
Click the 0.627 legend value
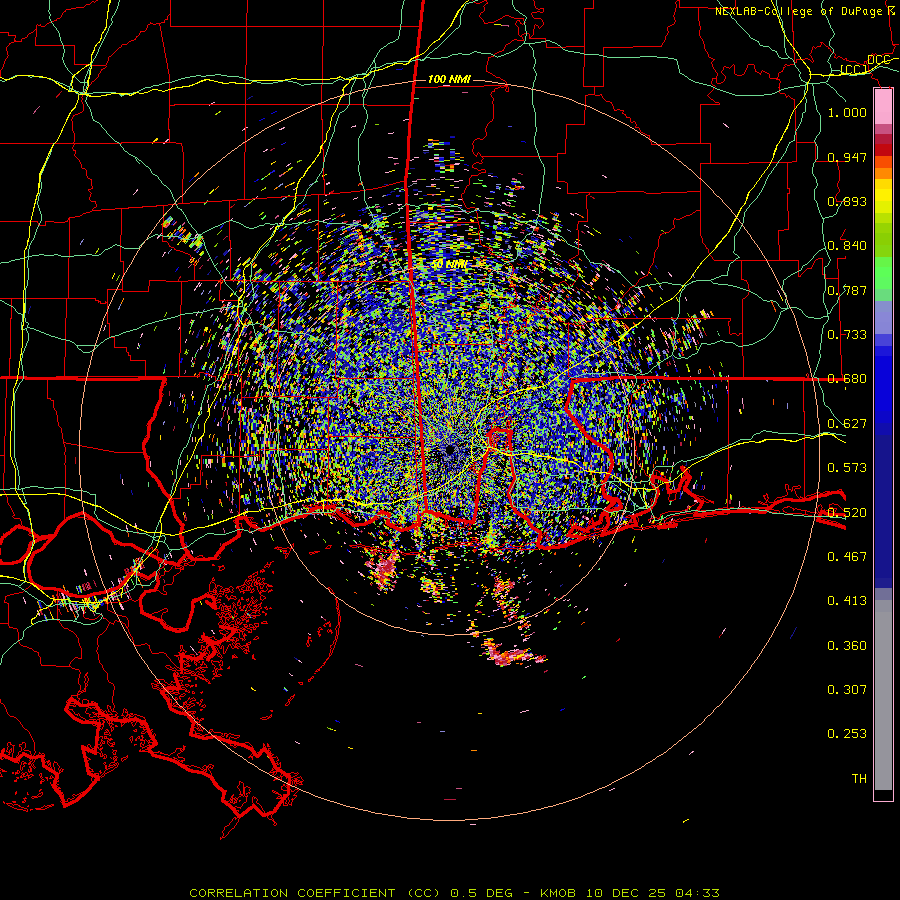(x=847, y=423)
